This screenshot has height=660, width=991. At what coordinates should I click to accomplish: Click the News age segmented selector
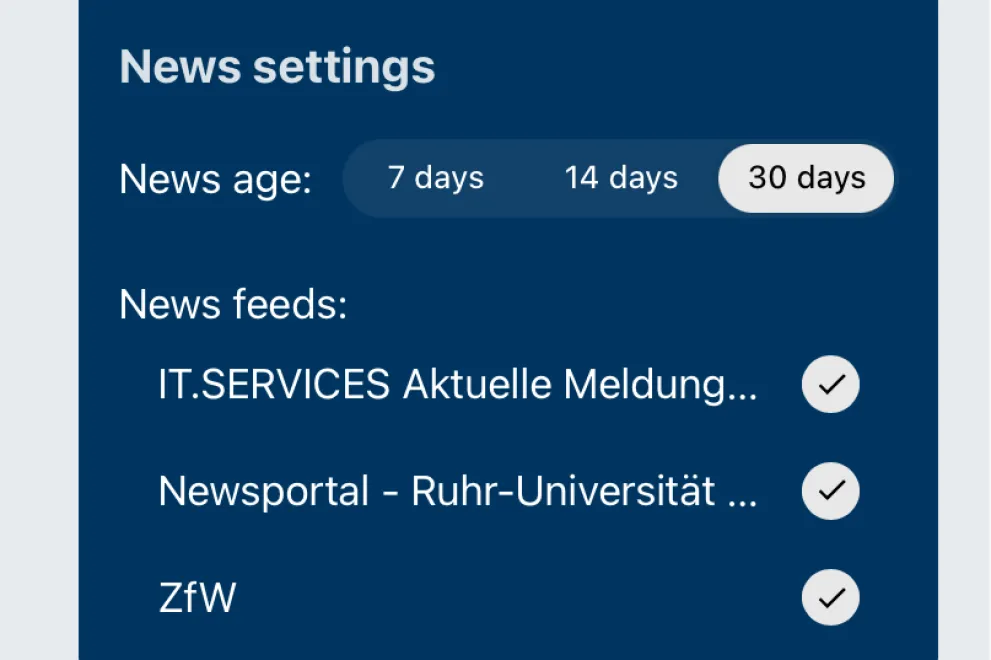[x=620, y=178]
